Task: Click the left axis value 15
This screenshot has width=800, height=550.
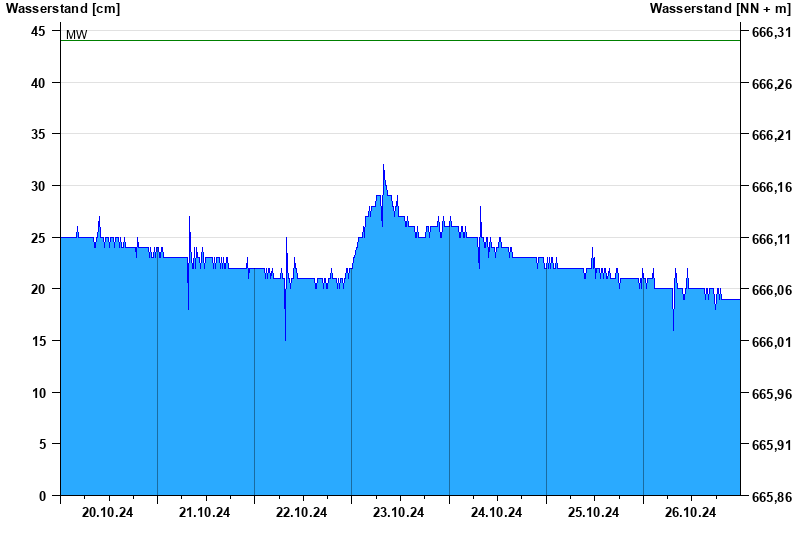Action: 38,341
